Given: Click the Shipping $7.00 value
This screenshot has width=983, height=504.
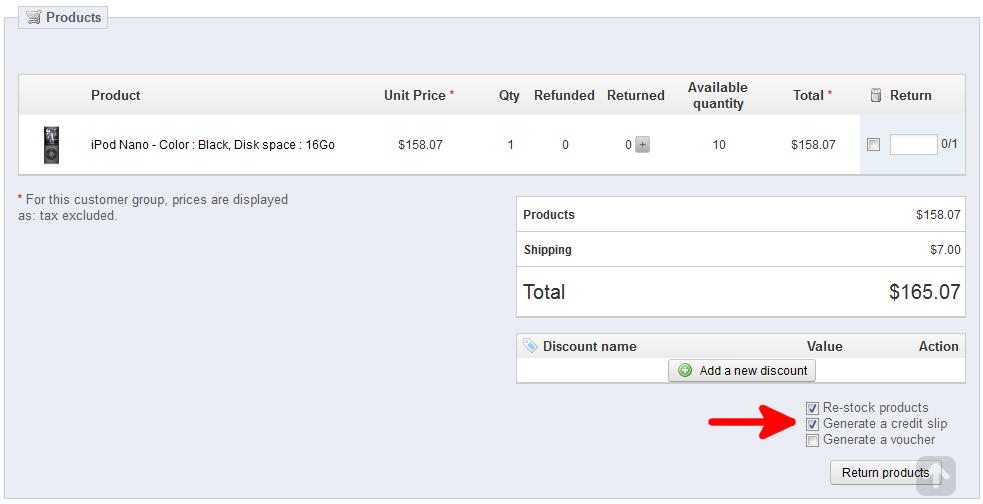Looking at the screenshot, I should point(945,249).
